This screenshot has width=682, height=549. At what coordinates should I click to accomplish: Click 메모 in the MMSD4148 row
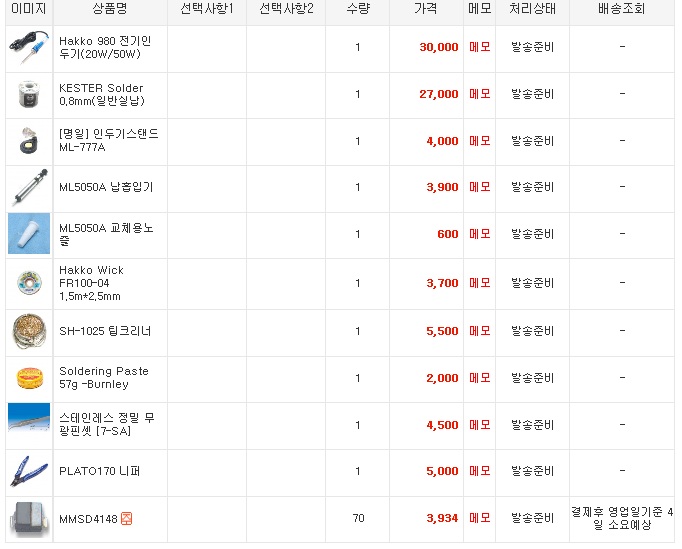pyautogui.click(x=480, y=518)
